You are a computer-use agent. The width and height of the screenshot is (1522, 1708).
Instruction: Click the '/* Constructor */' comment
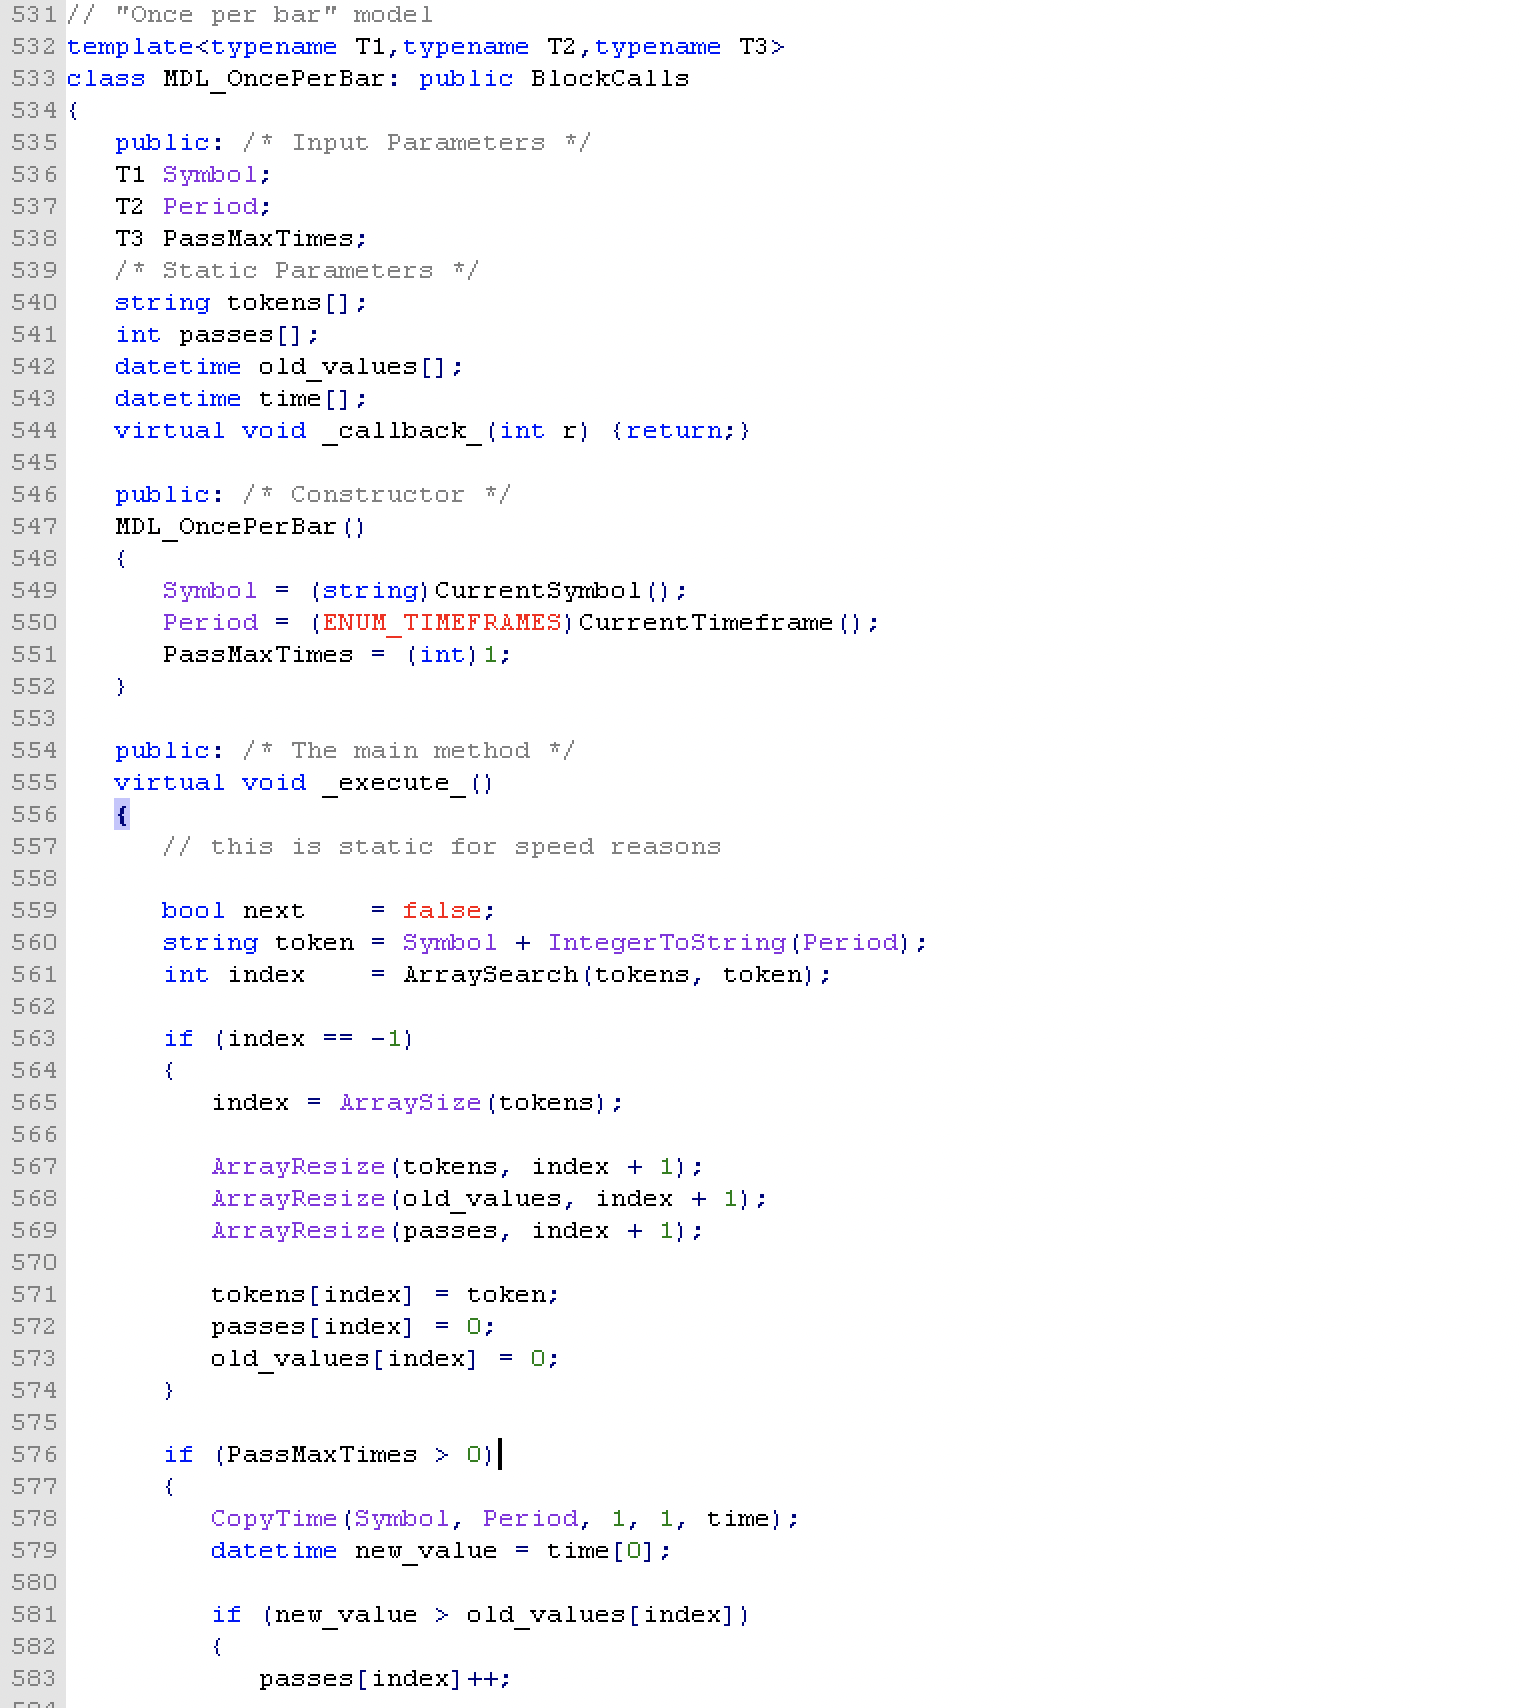point(377,495)
